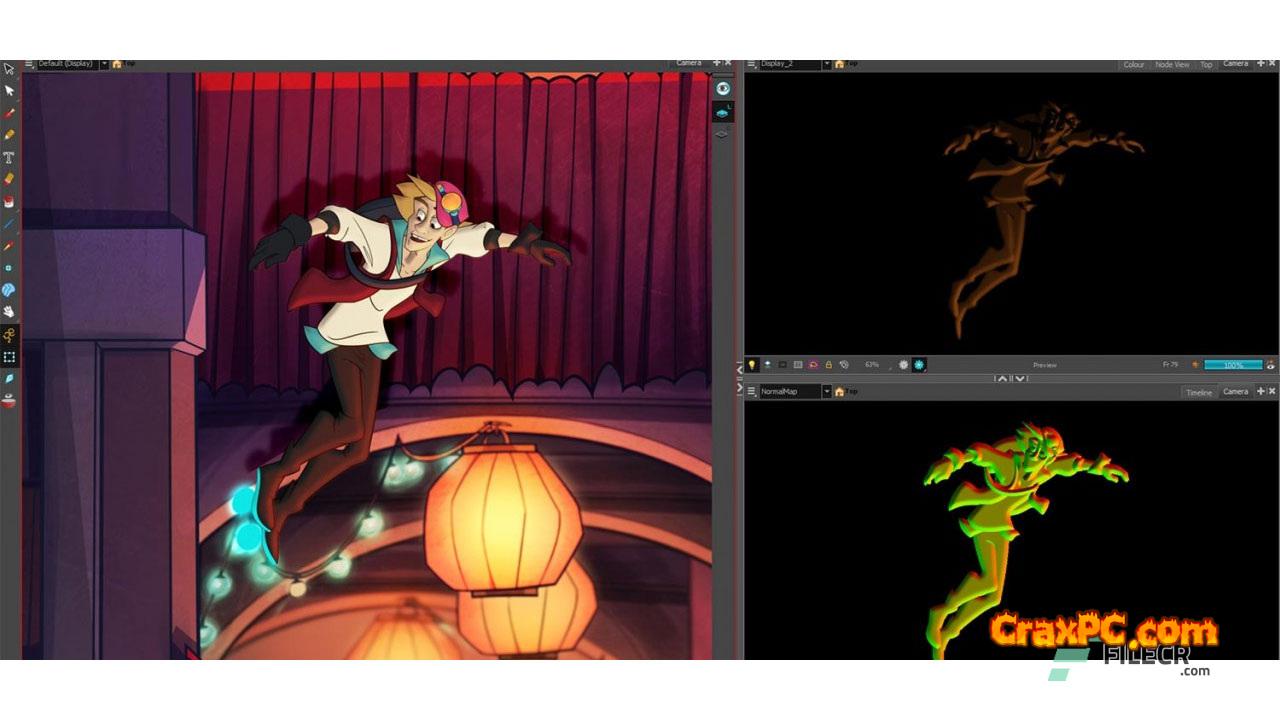Toggle the light bulb in Display_2 view
This screenshot has width=1280, height=720.
click(x=752, y=365)
